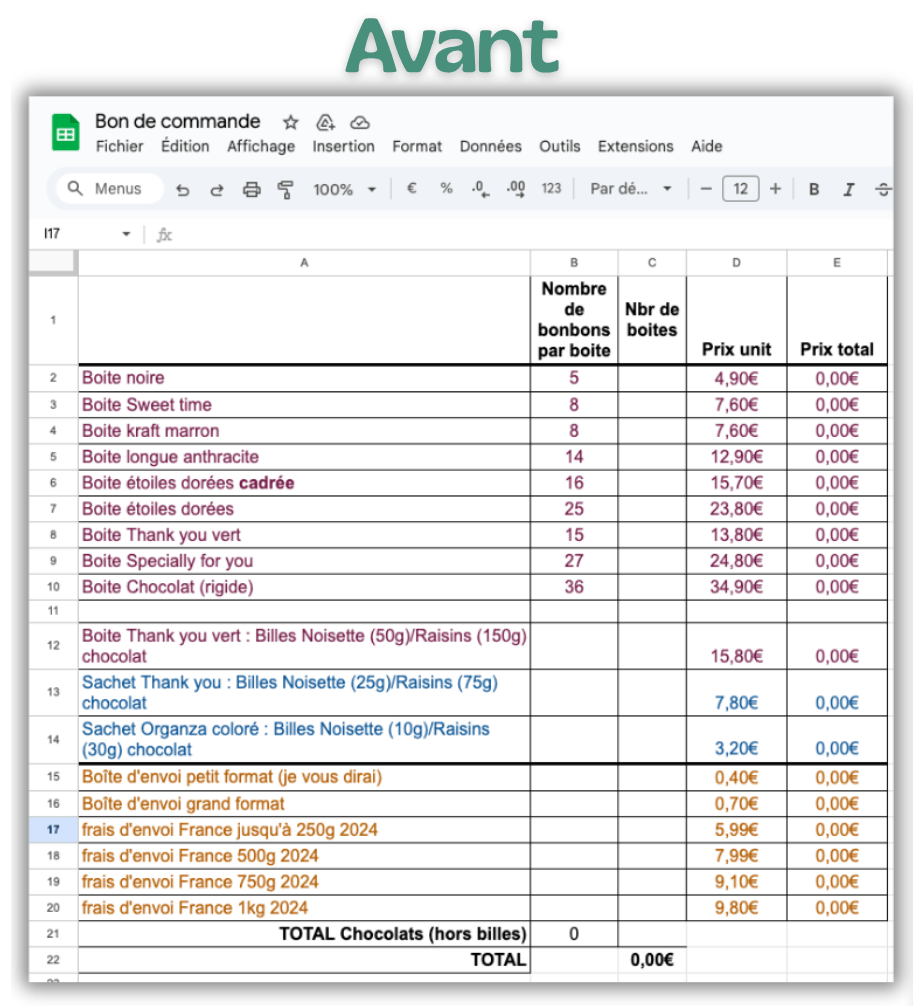Apply euro currency format
Screen dimensions: 913x1006
(411, 188)
